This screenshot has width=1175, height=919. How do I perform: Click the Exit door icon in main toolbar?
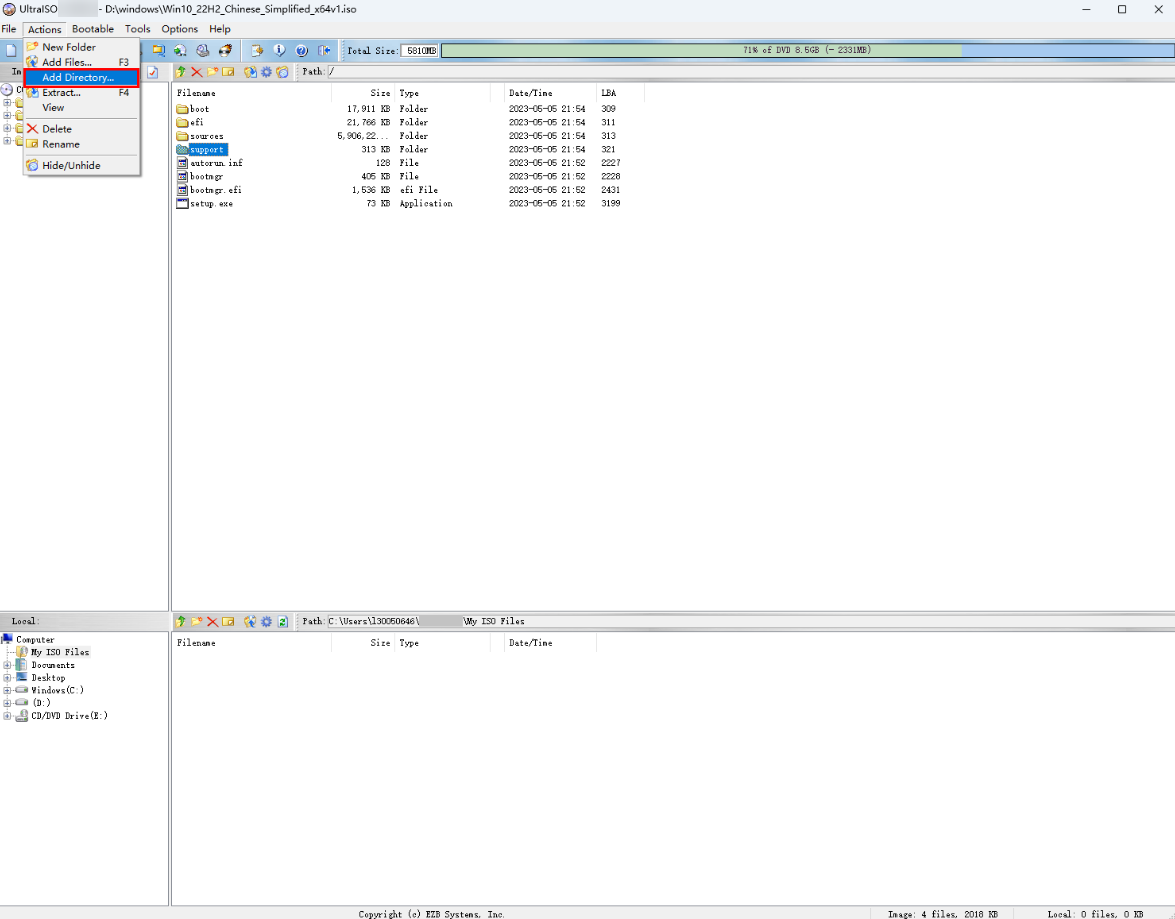(324, 50)
